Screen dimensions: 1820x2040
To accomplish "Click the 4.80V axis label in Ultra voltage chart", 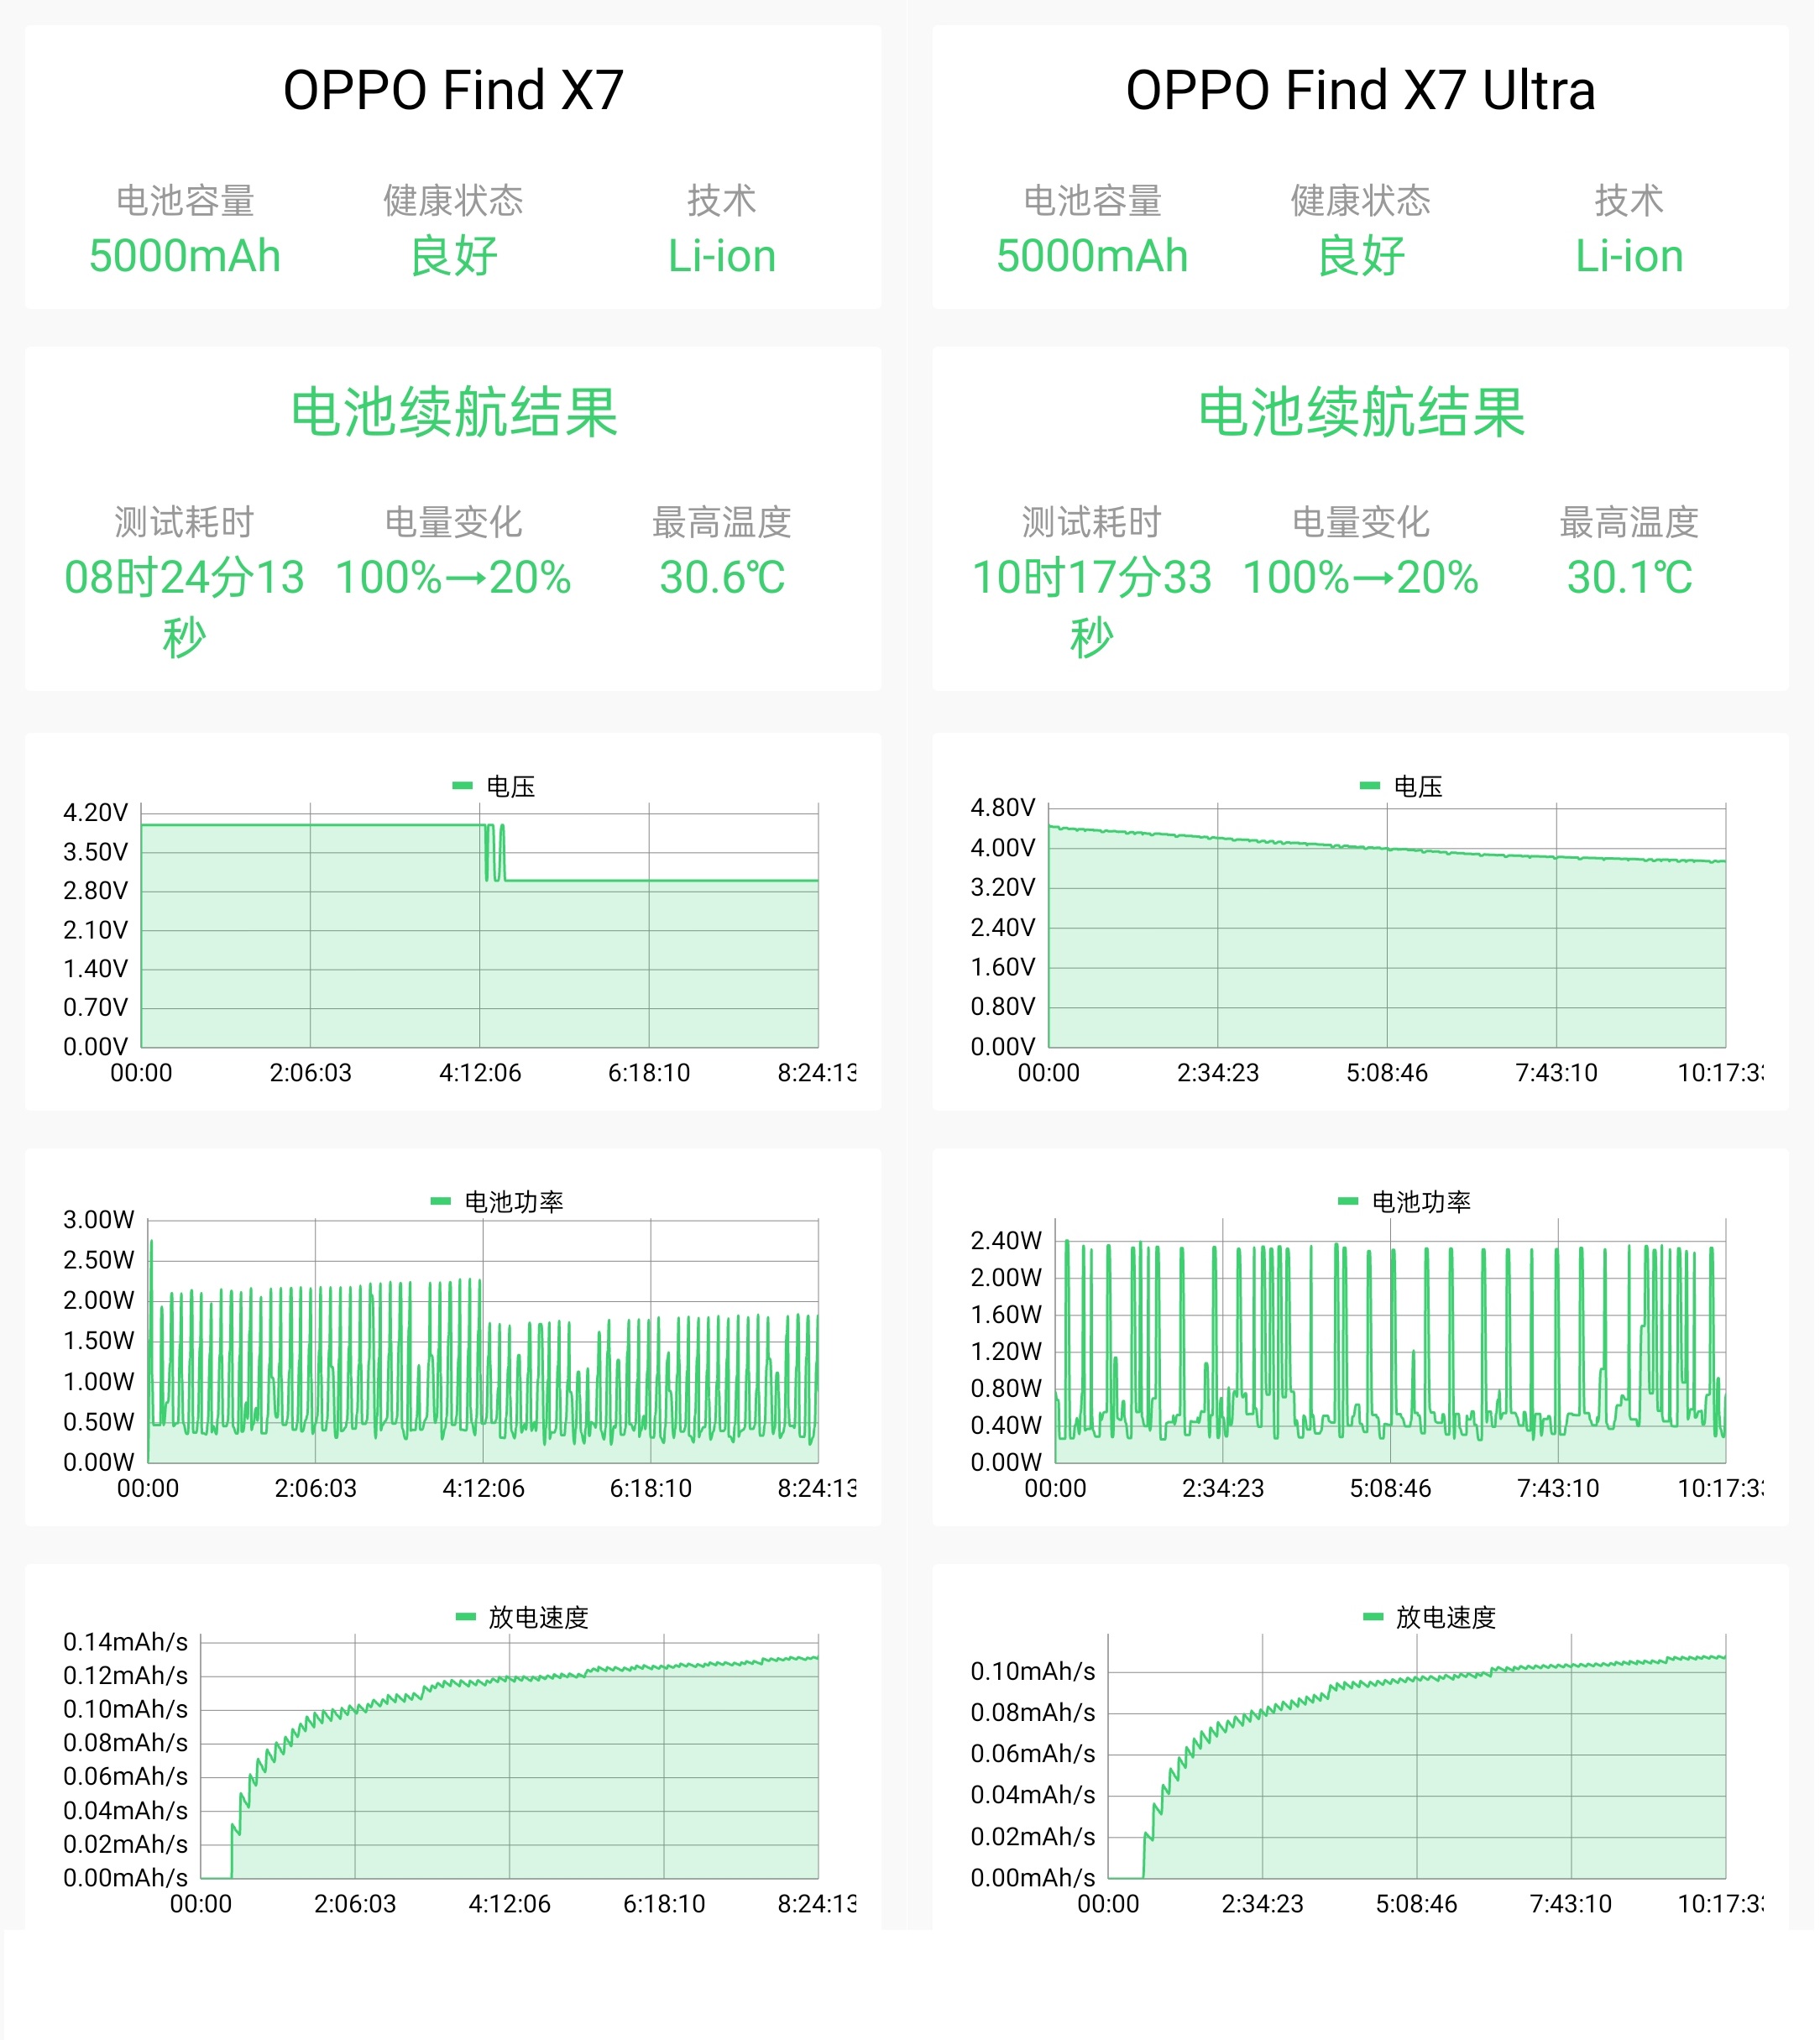I will pos(1005,809).
